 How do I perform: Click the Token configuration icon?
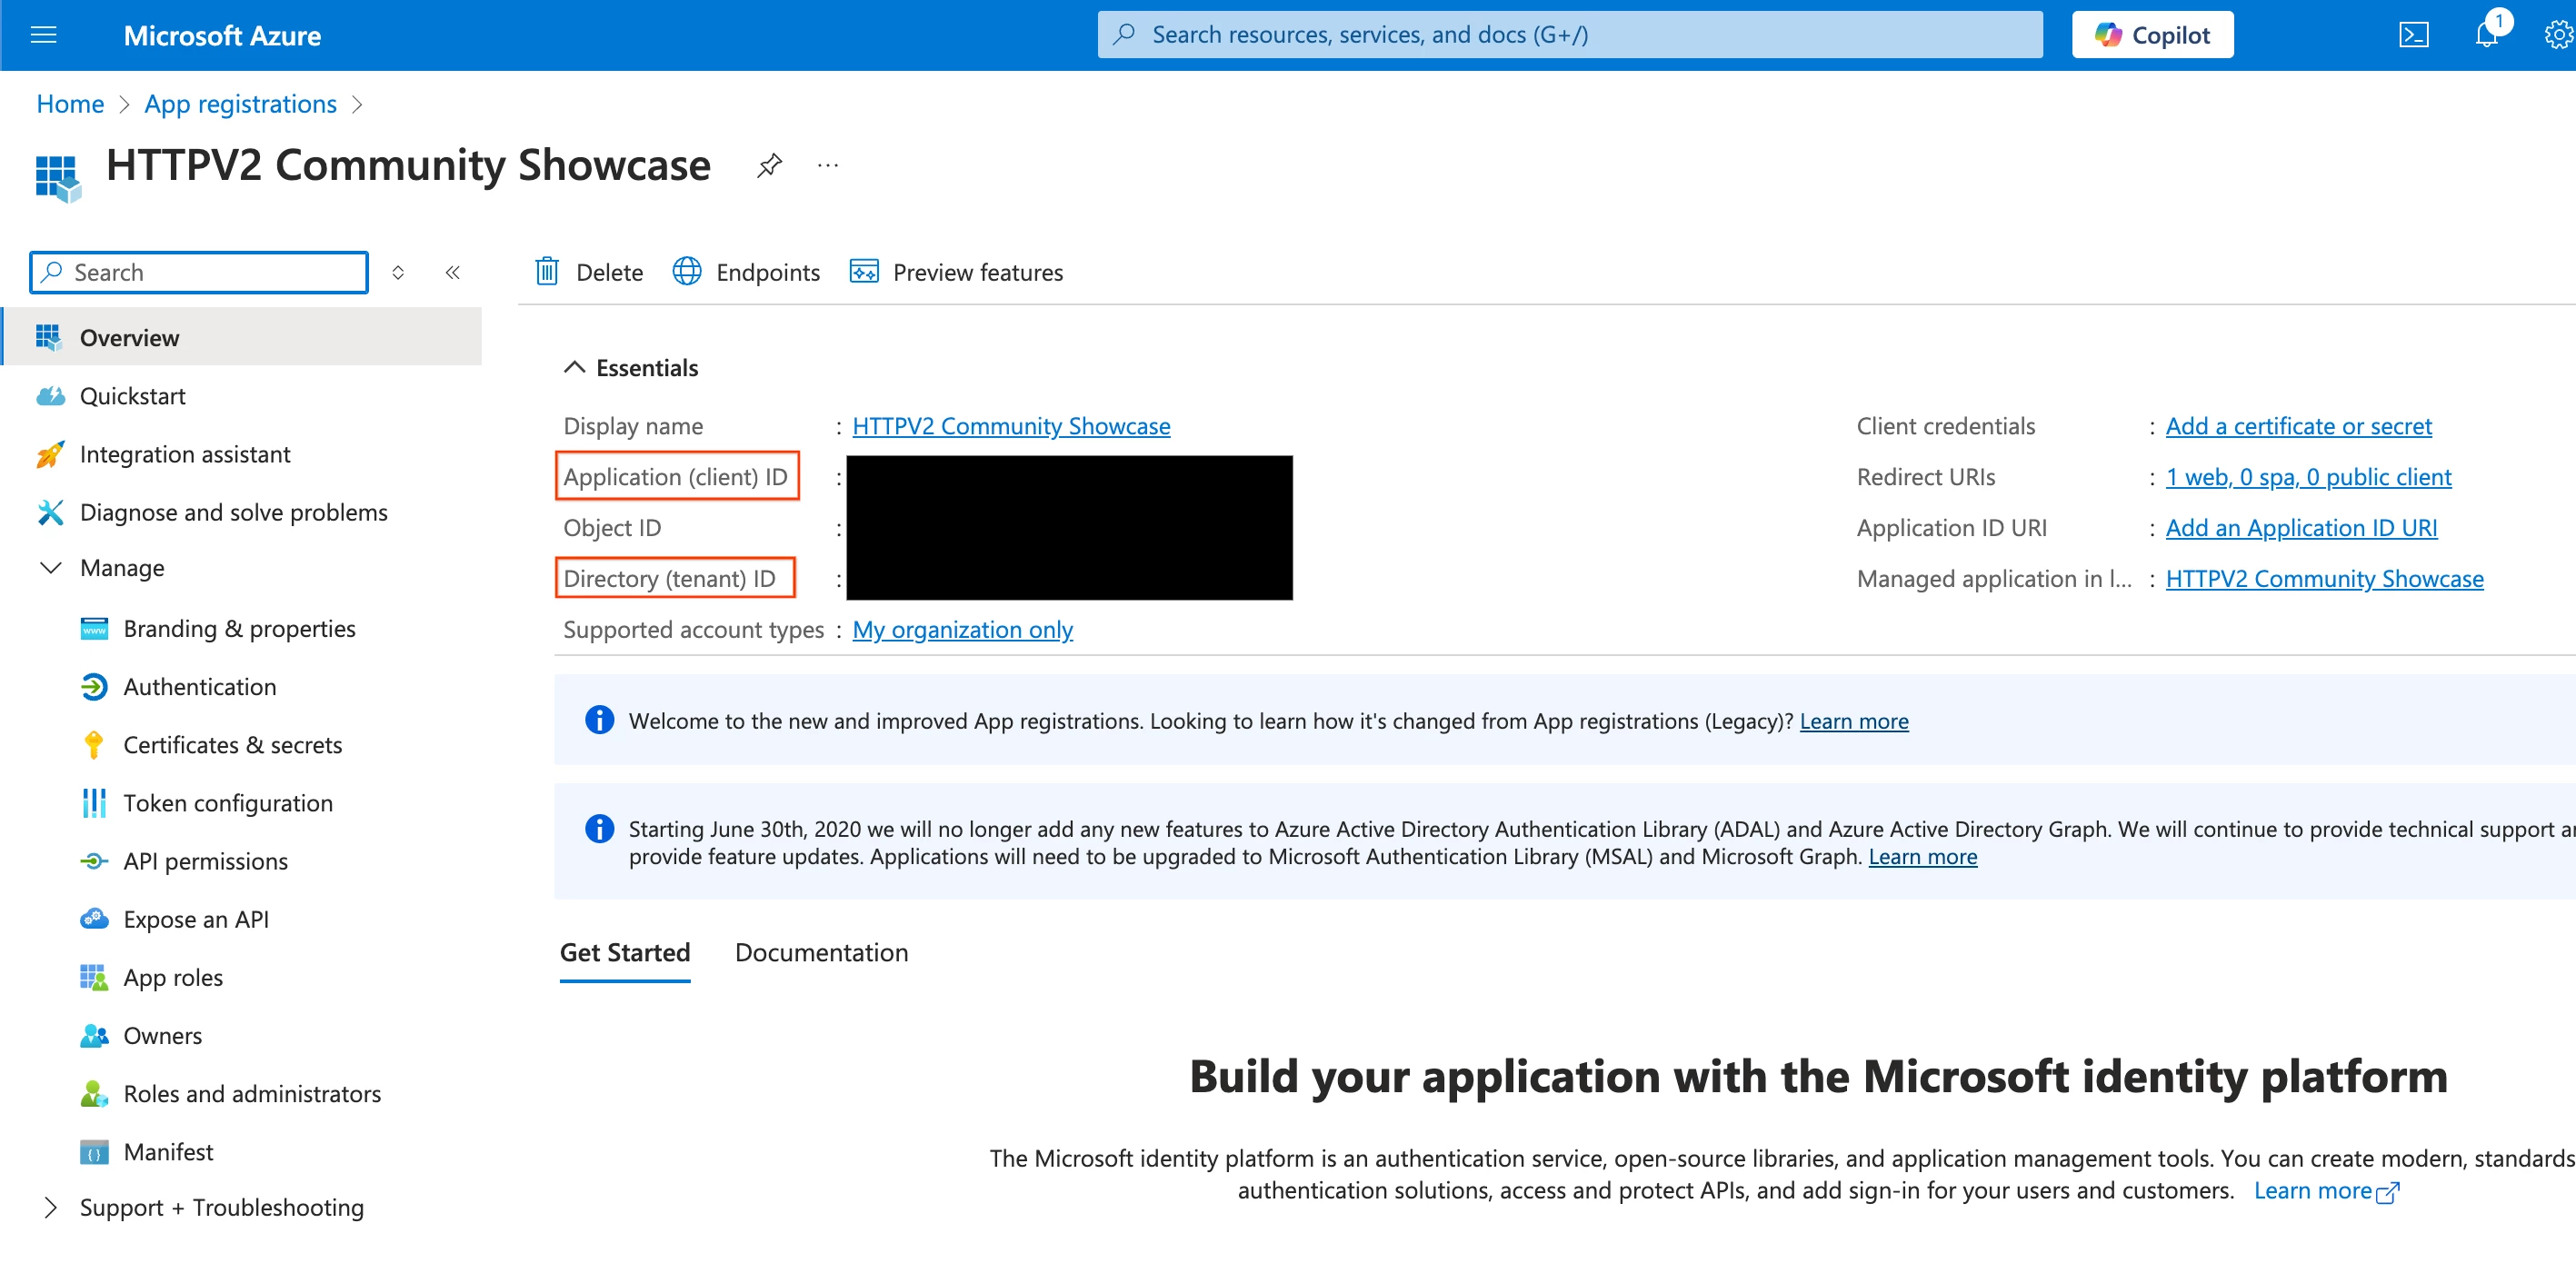pos(94,803)
